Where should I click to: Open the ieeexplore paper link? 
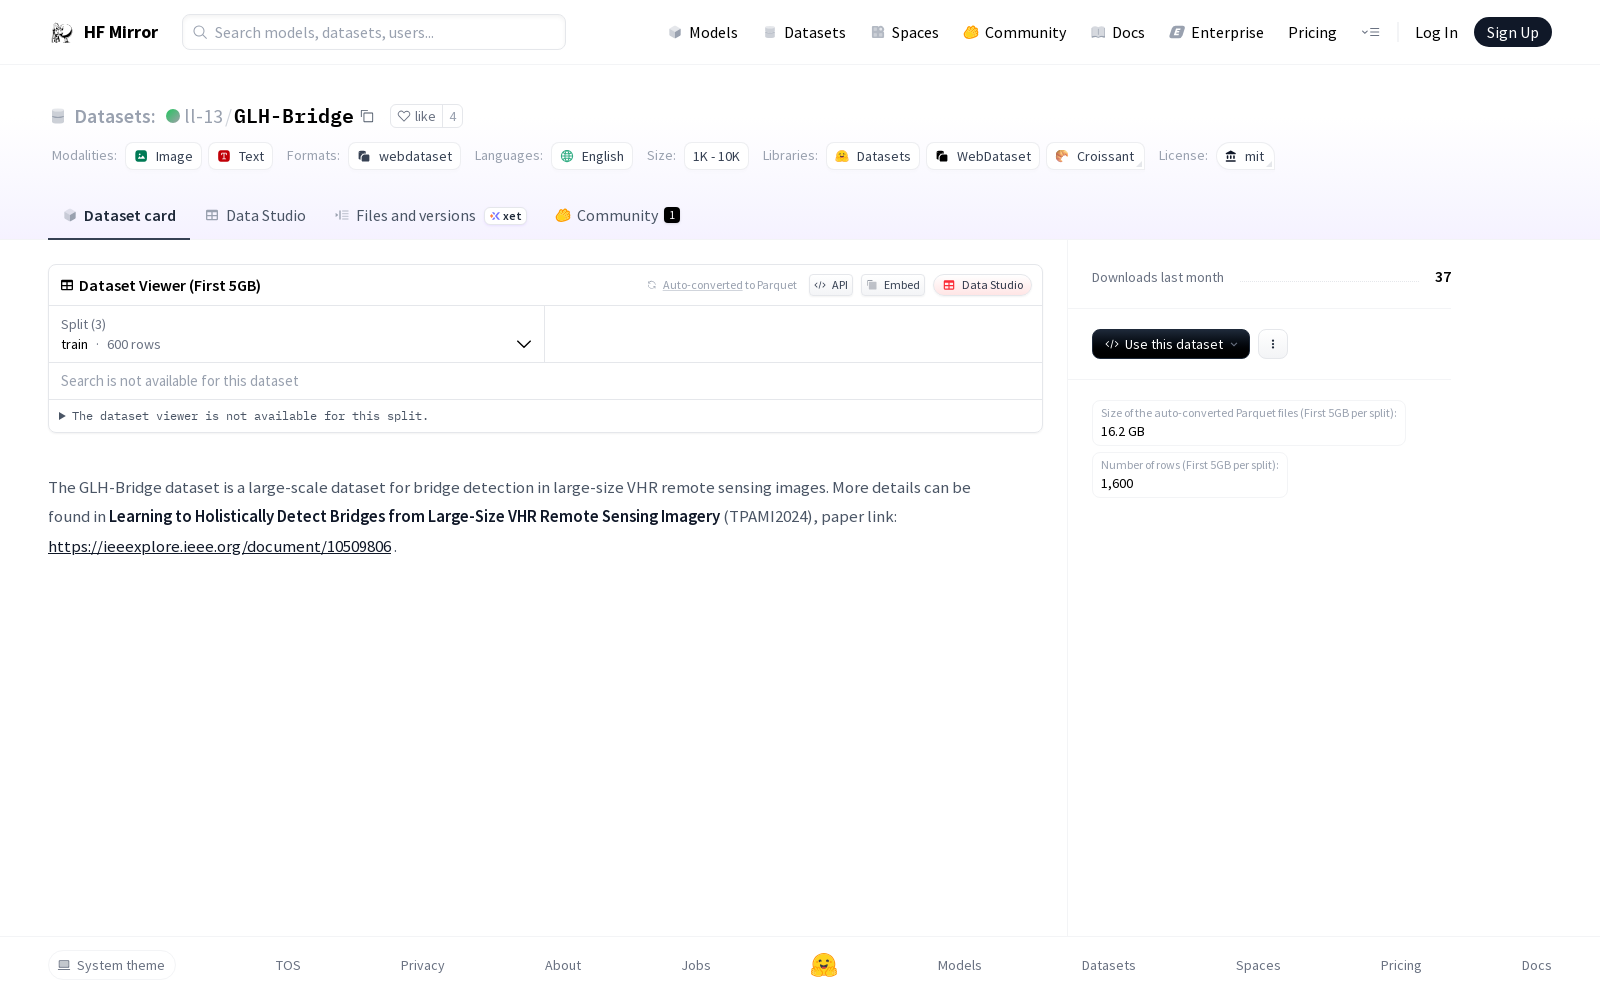[x=220, y=546]
